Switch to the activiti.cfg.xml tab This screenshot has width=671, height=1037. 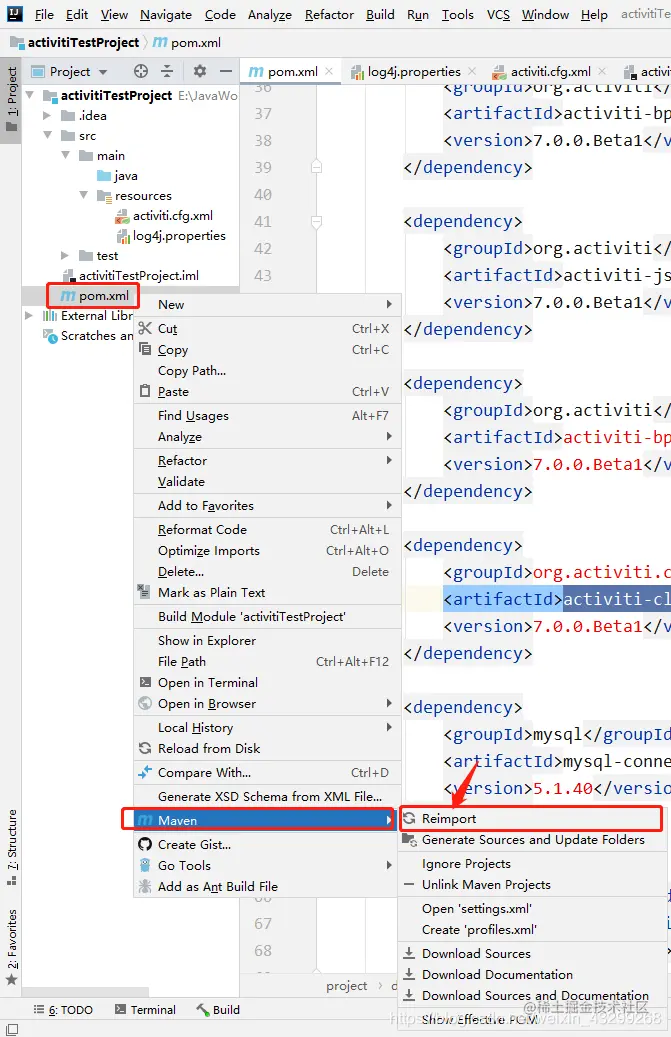(x=551, y=71)
